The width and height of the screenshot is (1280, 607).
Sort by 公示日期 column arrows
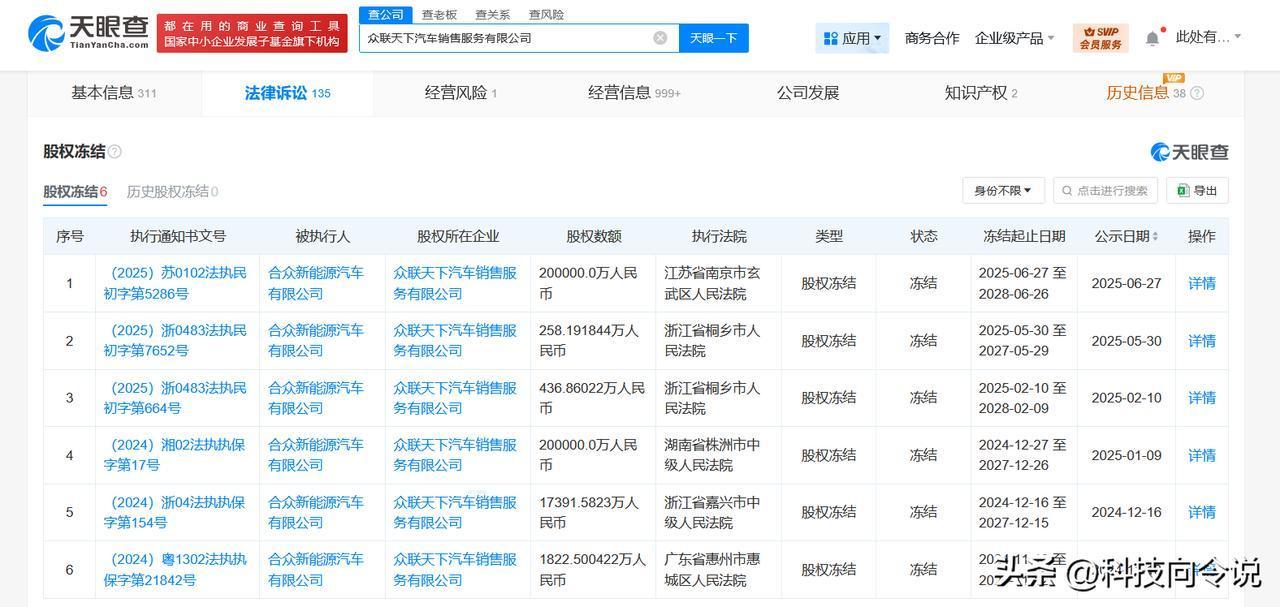click(1156, 237)
